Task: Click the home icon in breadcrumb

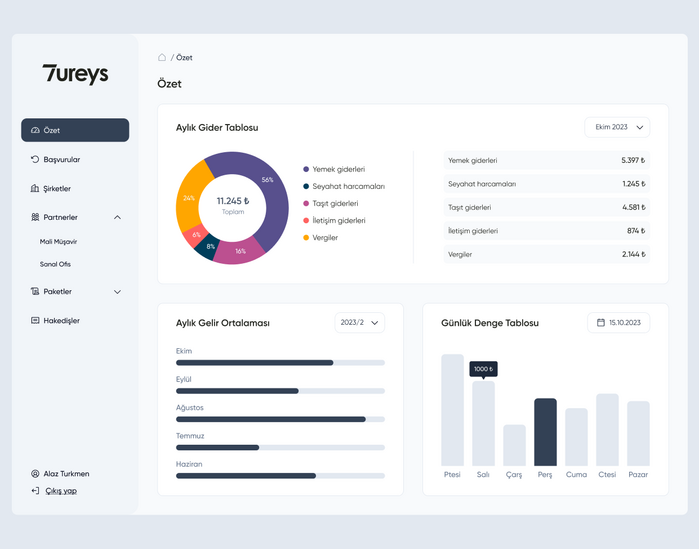Action: pyautogui.click(x=162, y=58)
